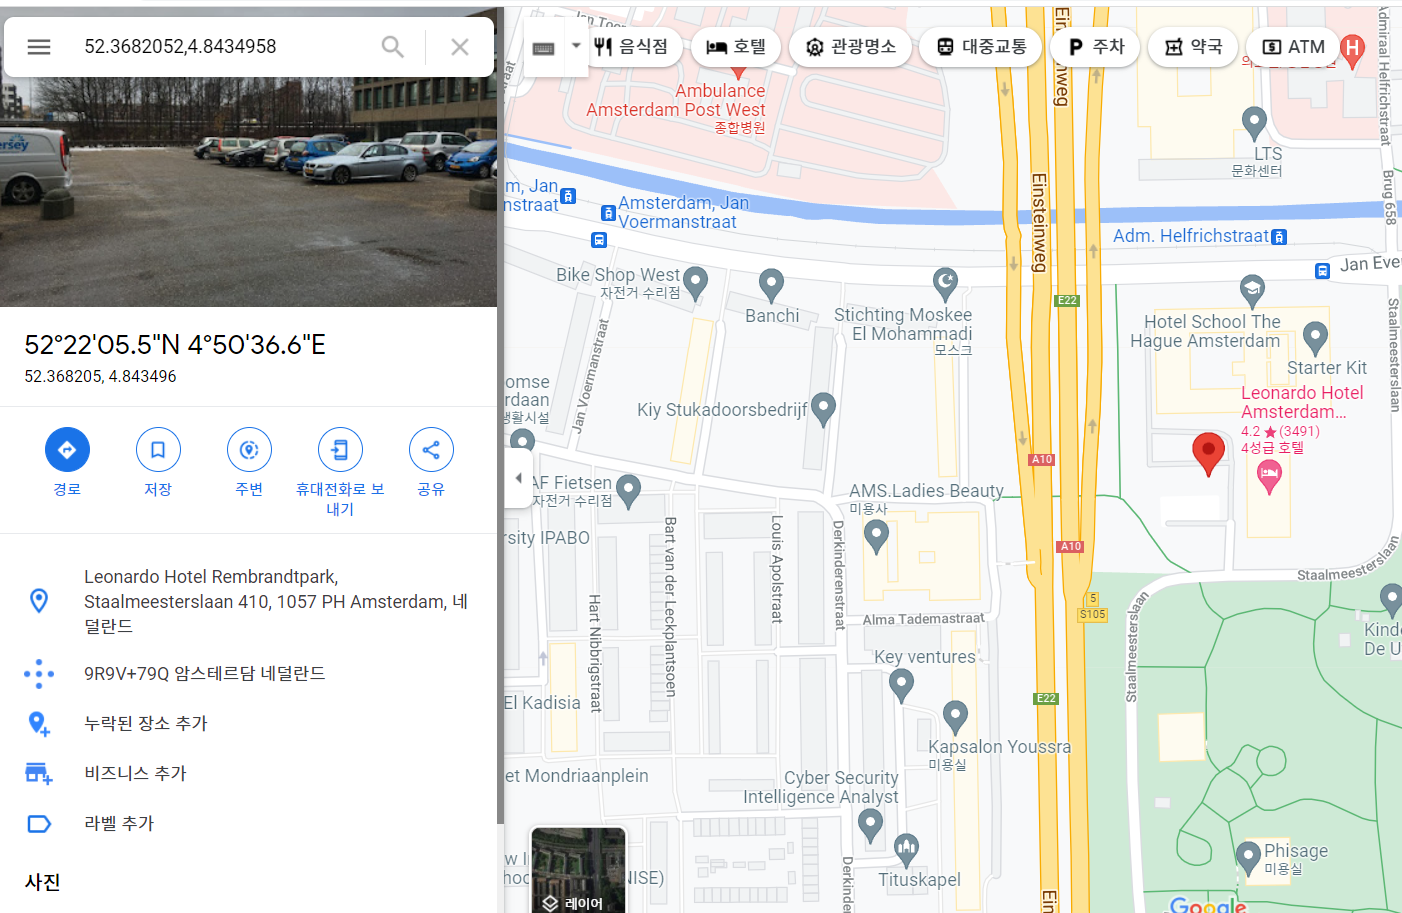
Task: Open the keyboard input tool
Action: click(544, 47)
